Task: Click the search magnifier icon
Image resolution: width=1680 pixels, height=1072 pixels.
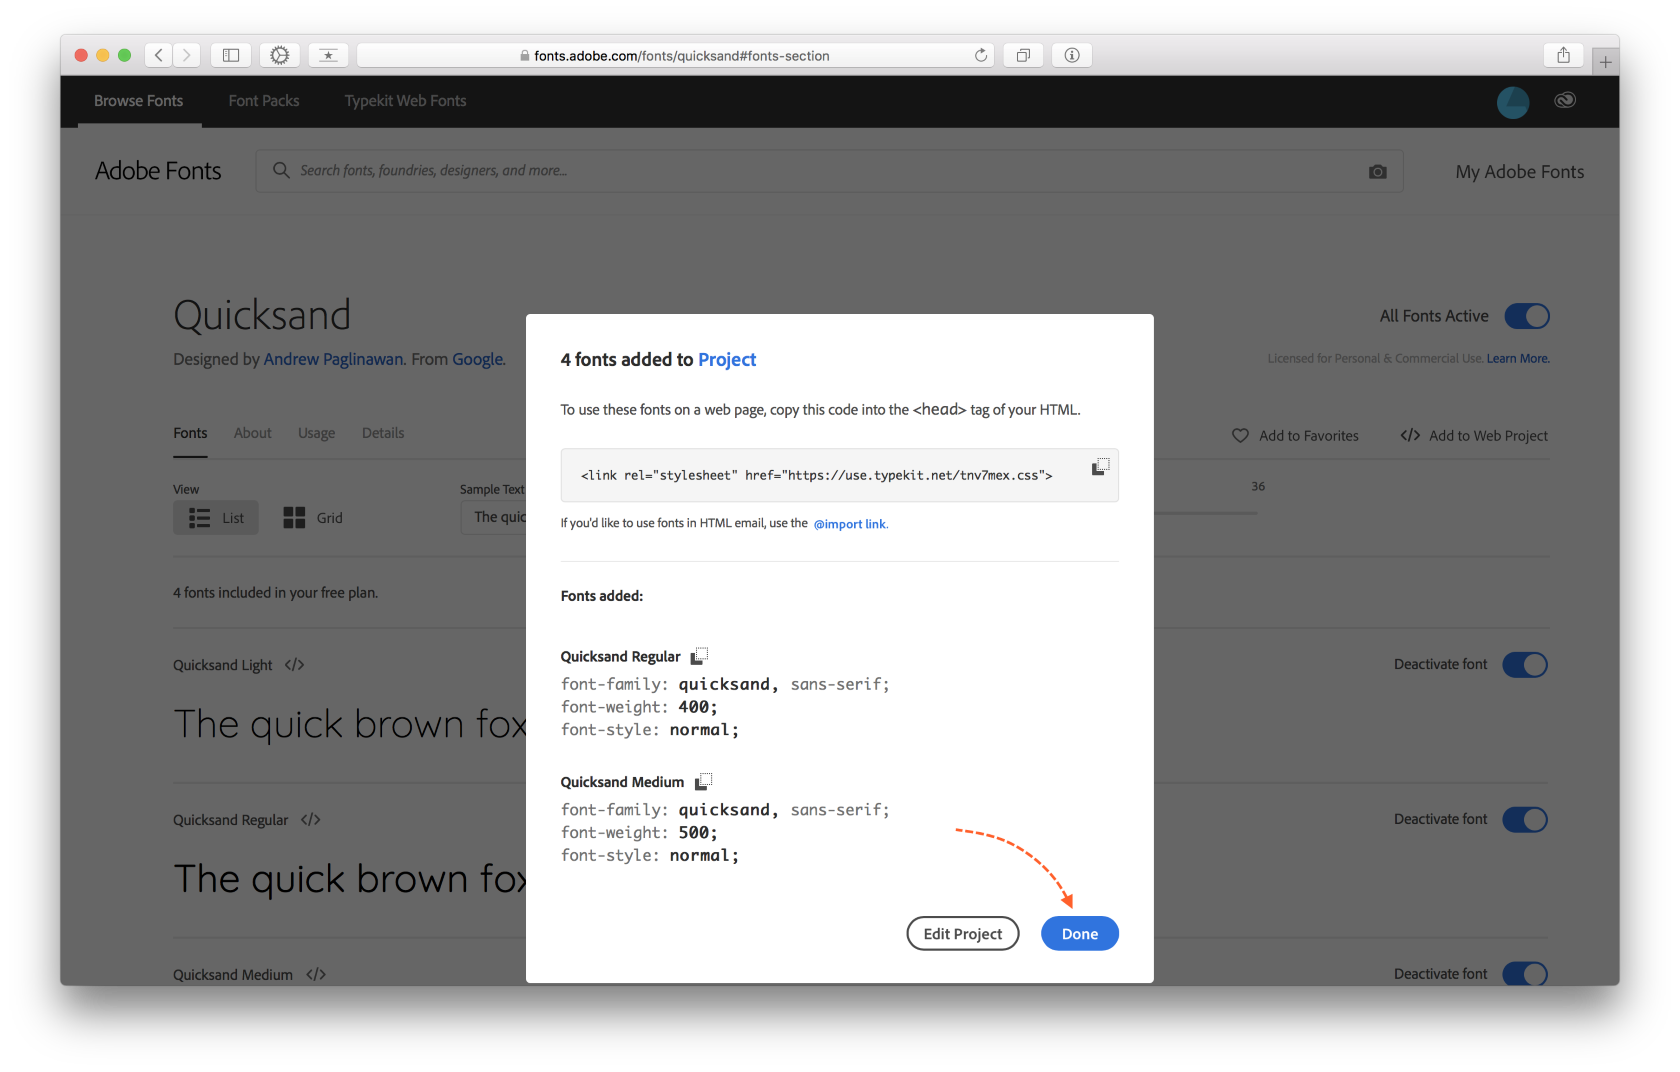Action: point(281,170)
